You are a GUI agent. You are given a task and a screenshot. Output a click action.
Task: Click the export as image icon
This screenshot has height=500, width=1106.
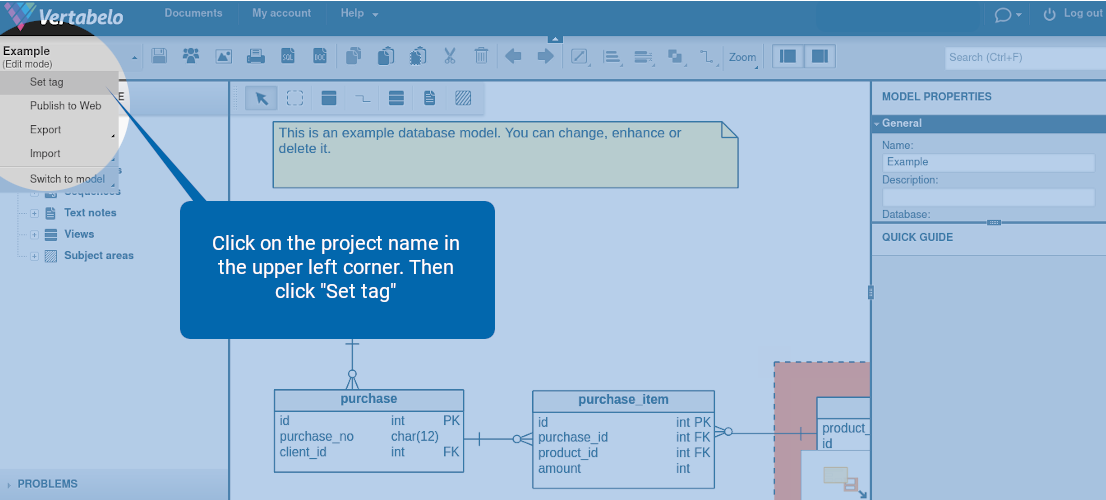point(224,56)
